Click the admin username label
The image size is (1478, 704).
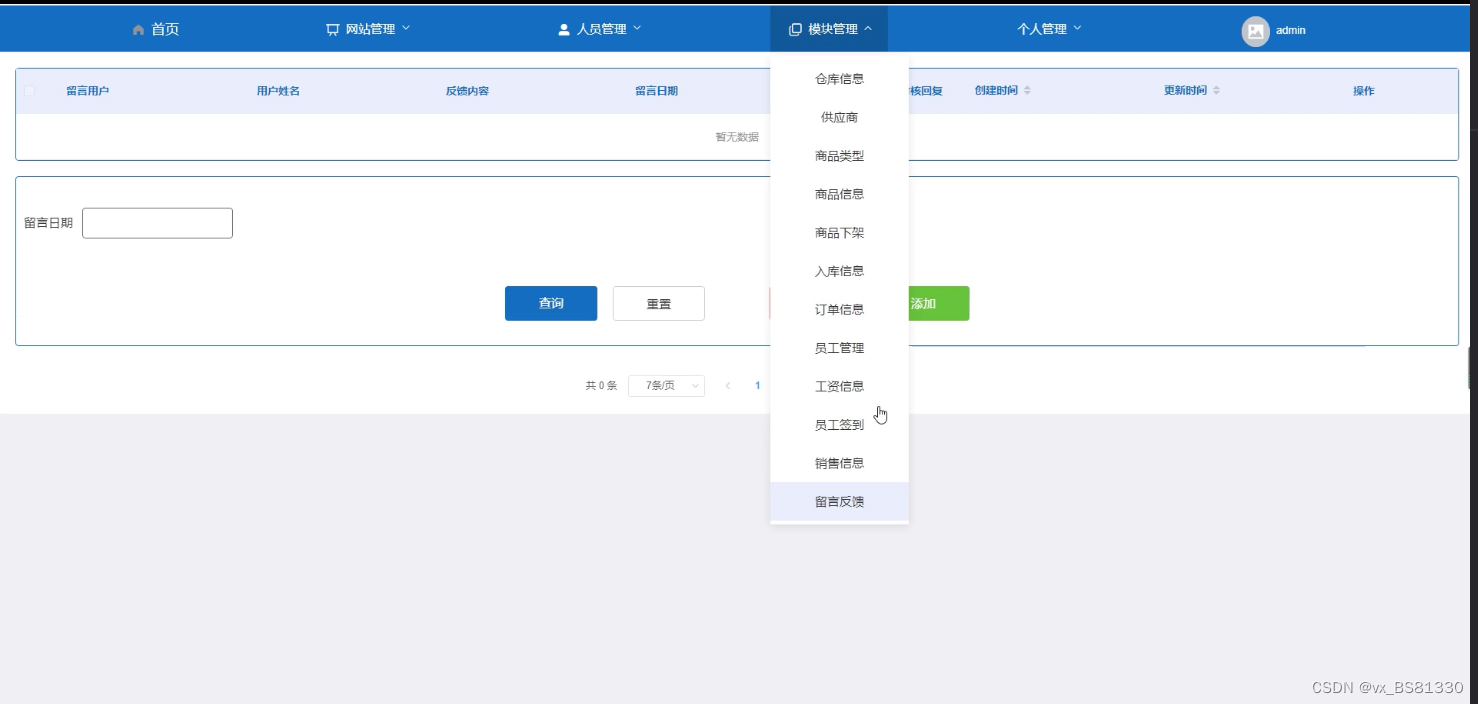(1291, 31)
